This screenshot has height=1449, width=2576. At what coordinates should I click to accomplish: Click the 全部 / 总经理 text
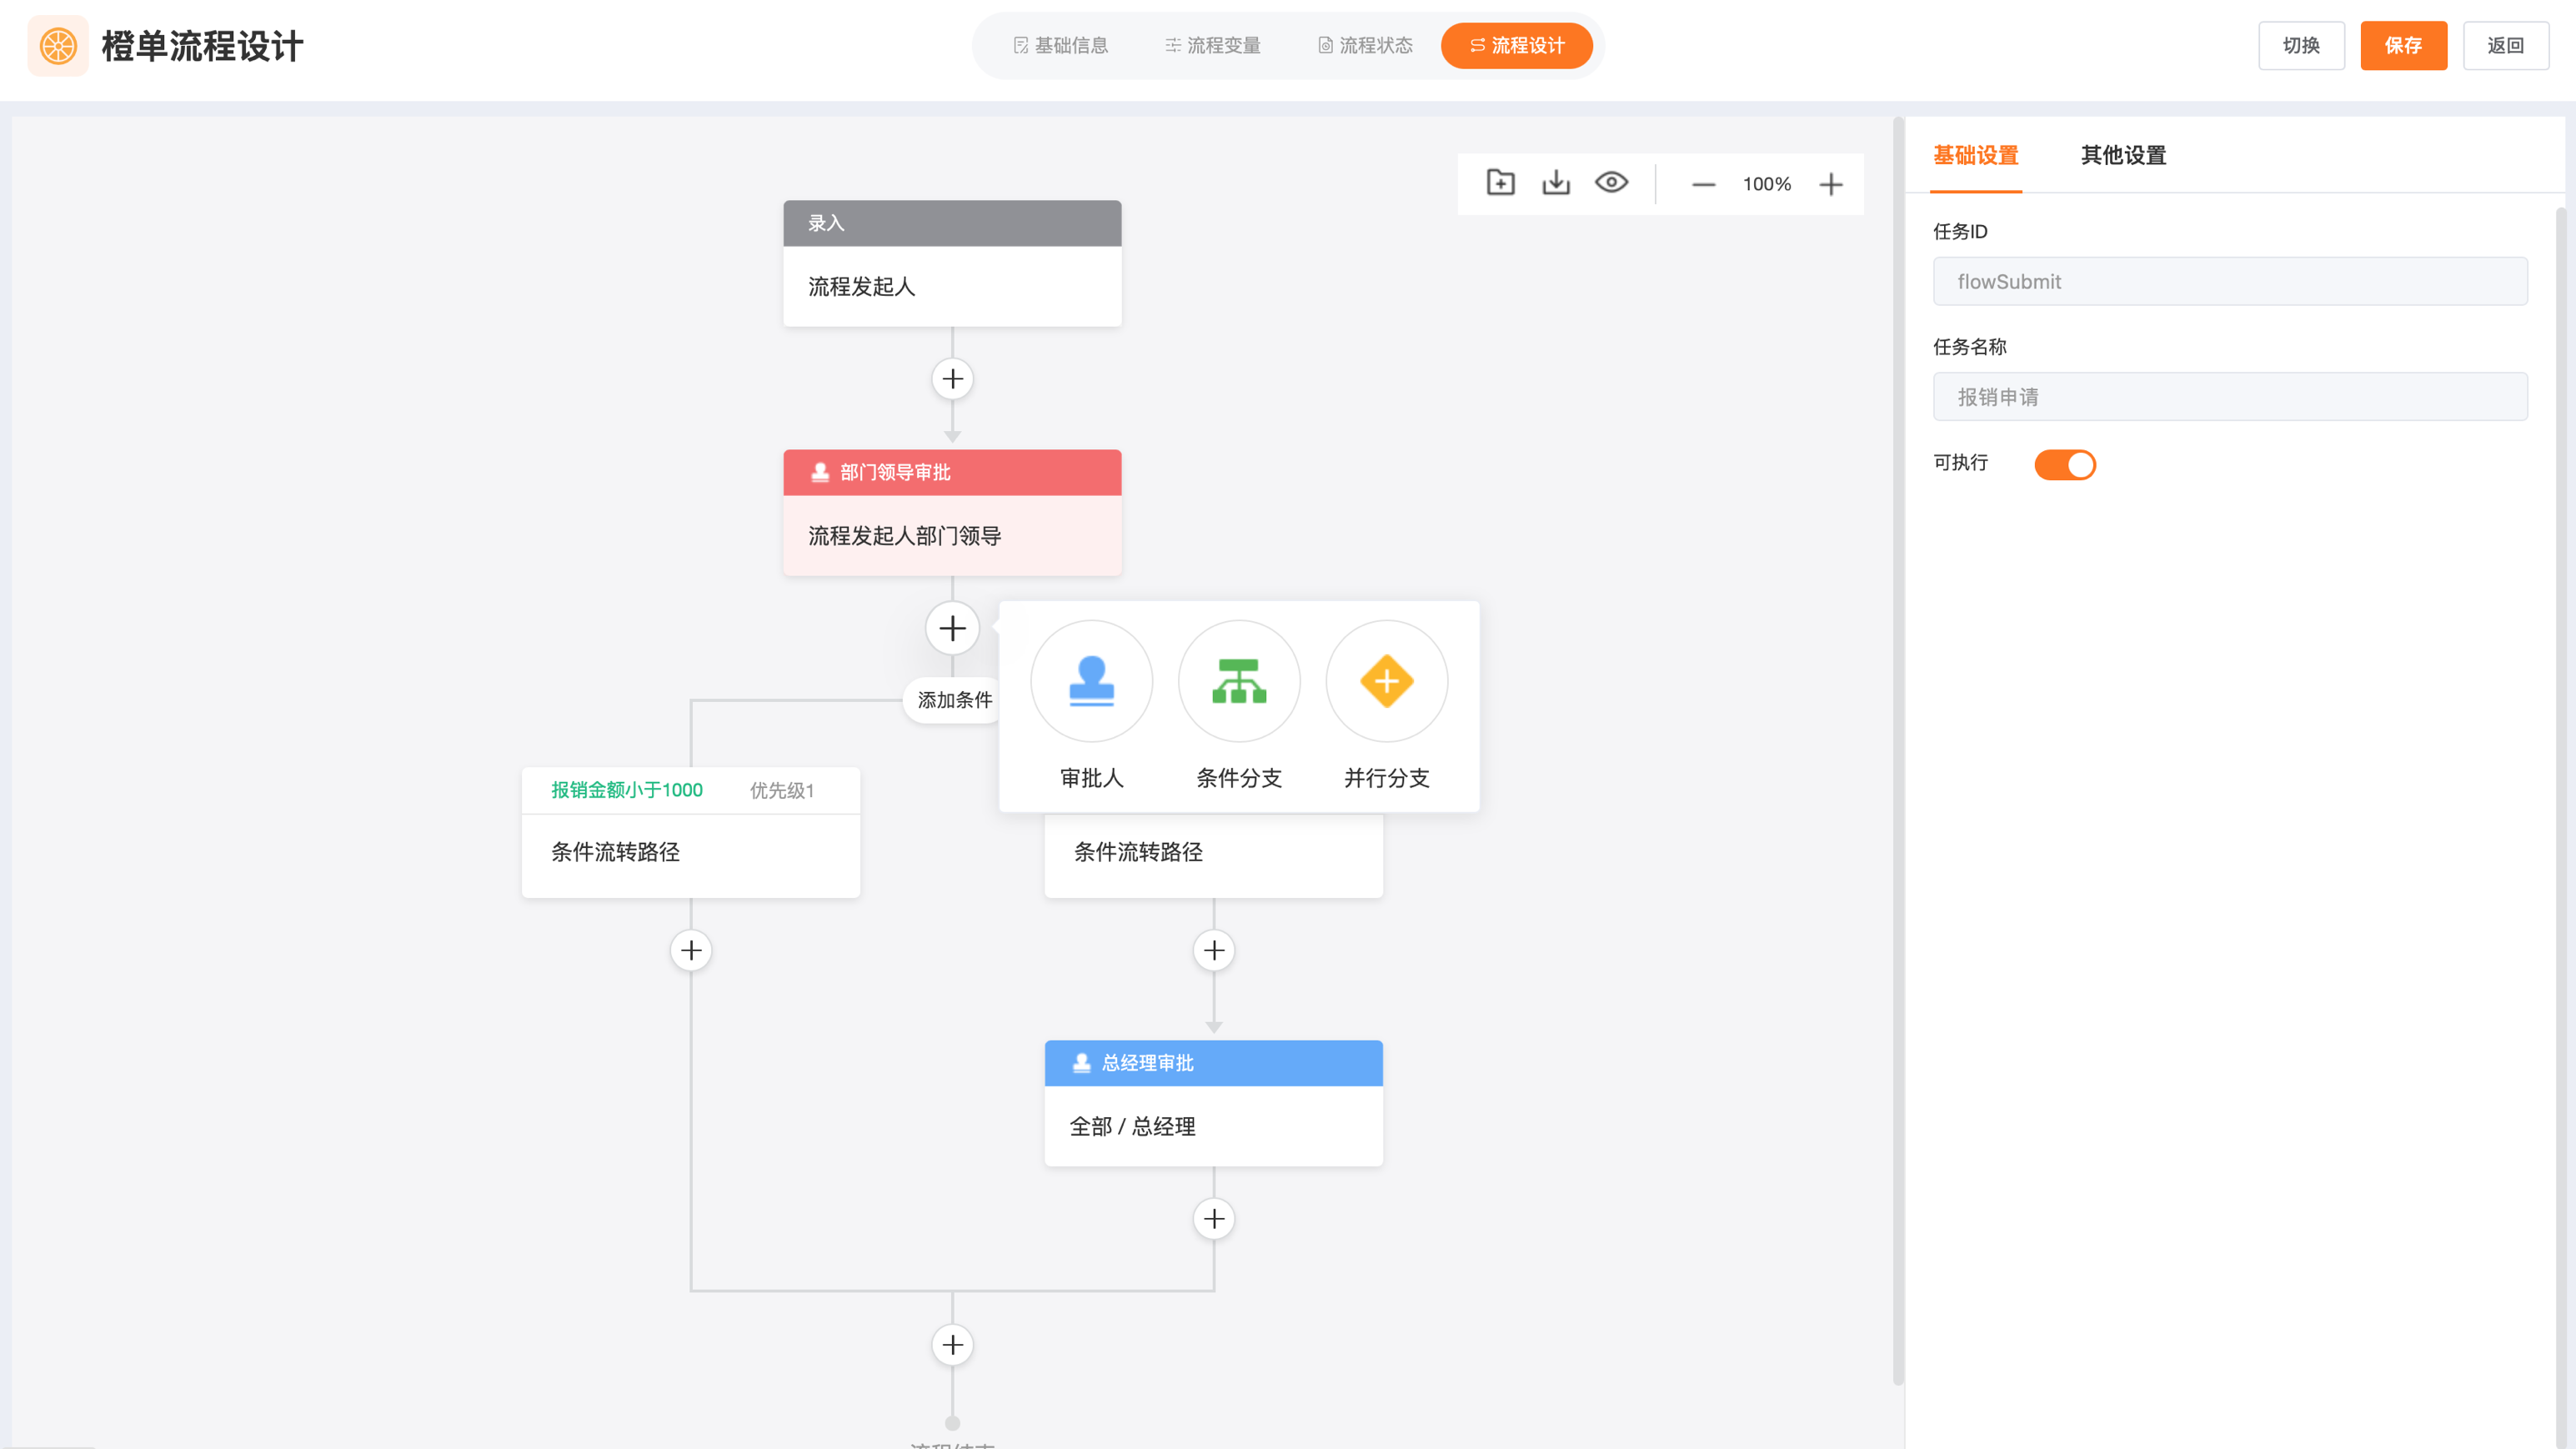pos(1132,1127)
